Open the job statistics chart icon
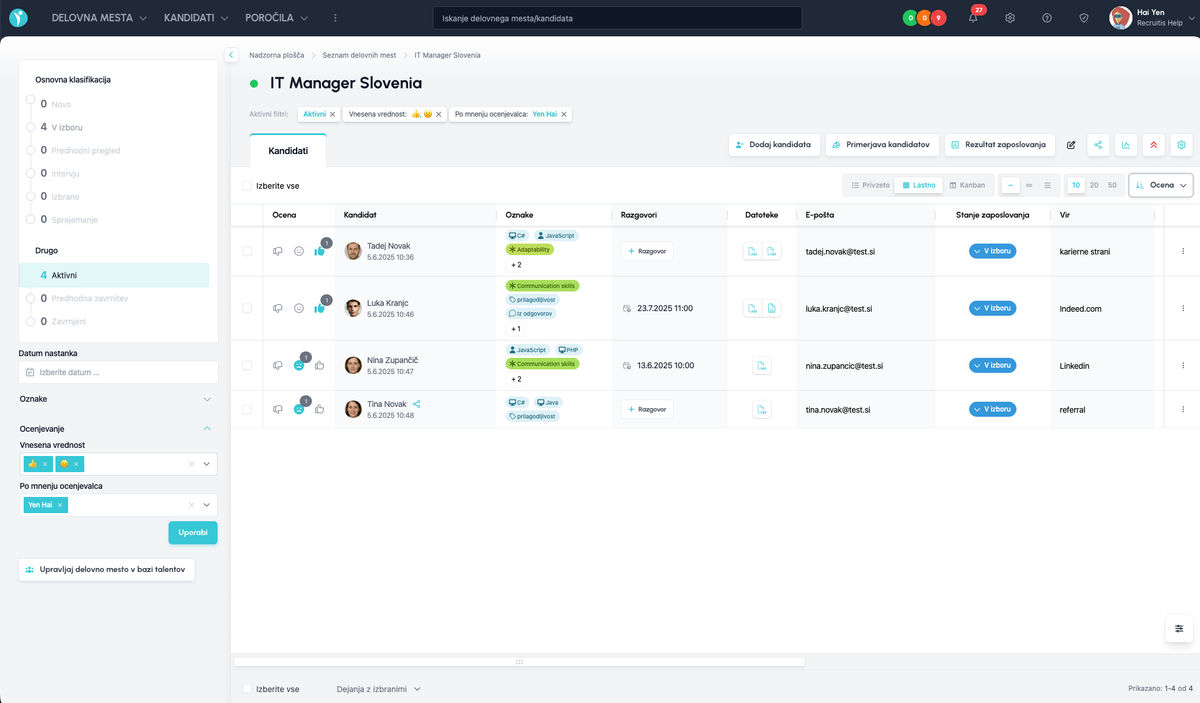Image resolution: width=1200 pixels, height=703 pixels. pyautogui.click(x=1126, y=145)
